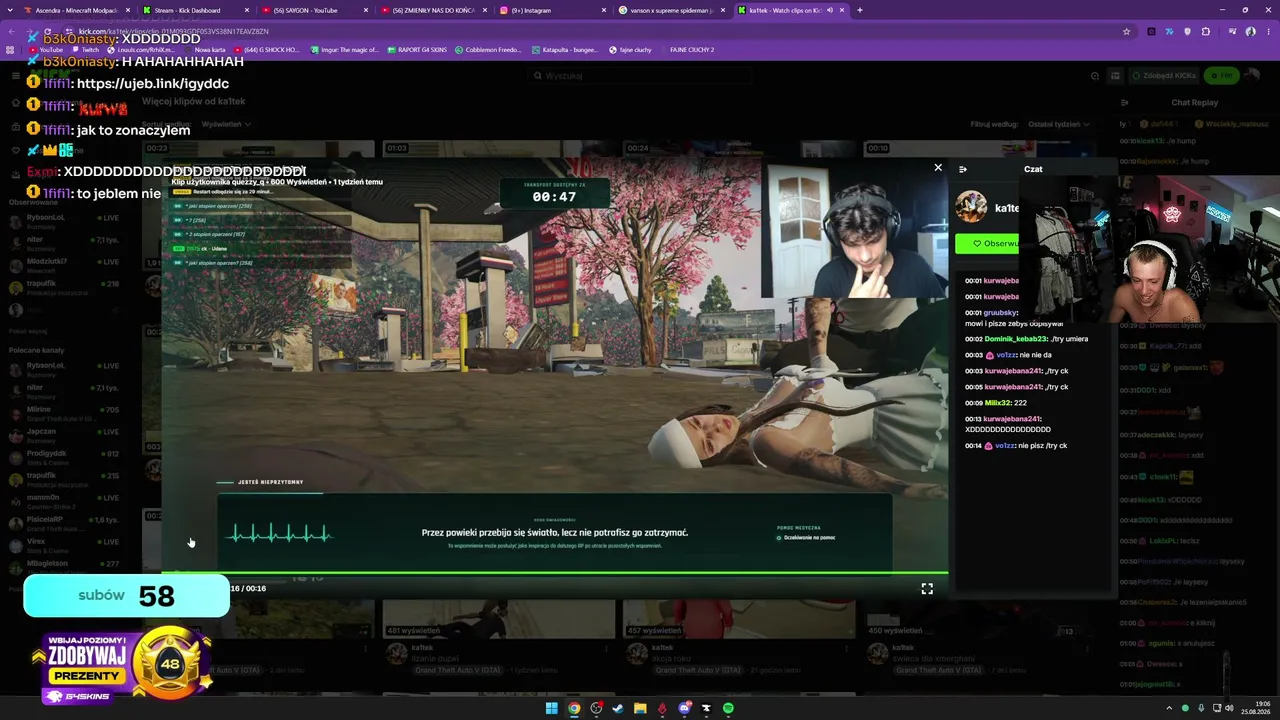Open Steam from the taskbar
The width and height of the screenshot is (1280, 720).
click(618, 708)
